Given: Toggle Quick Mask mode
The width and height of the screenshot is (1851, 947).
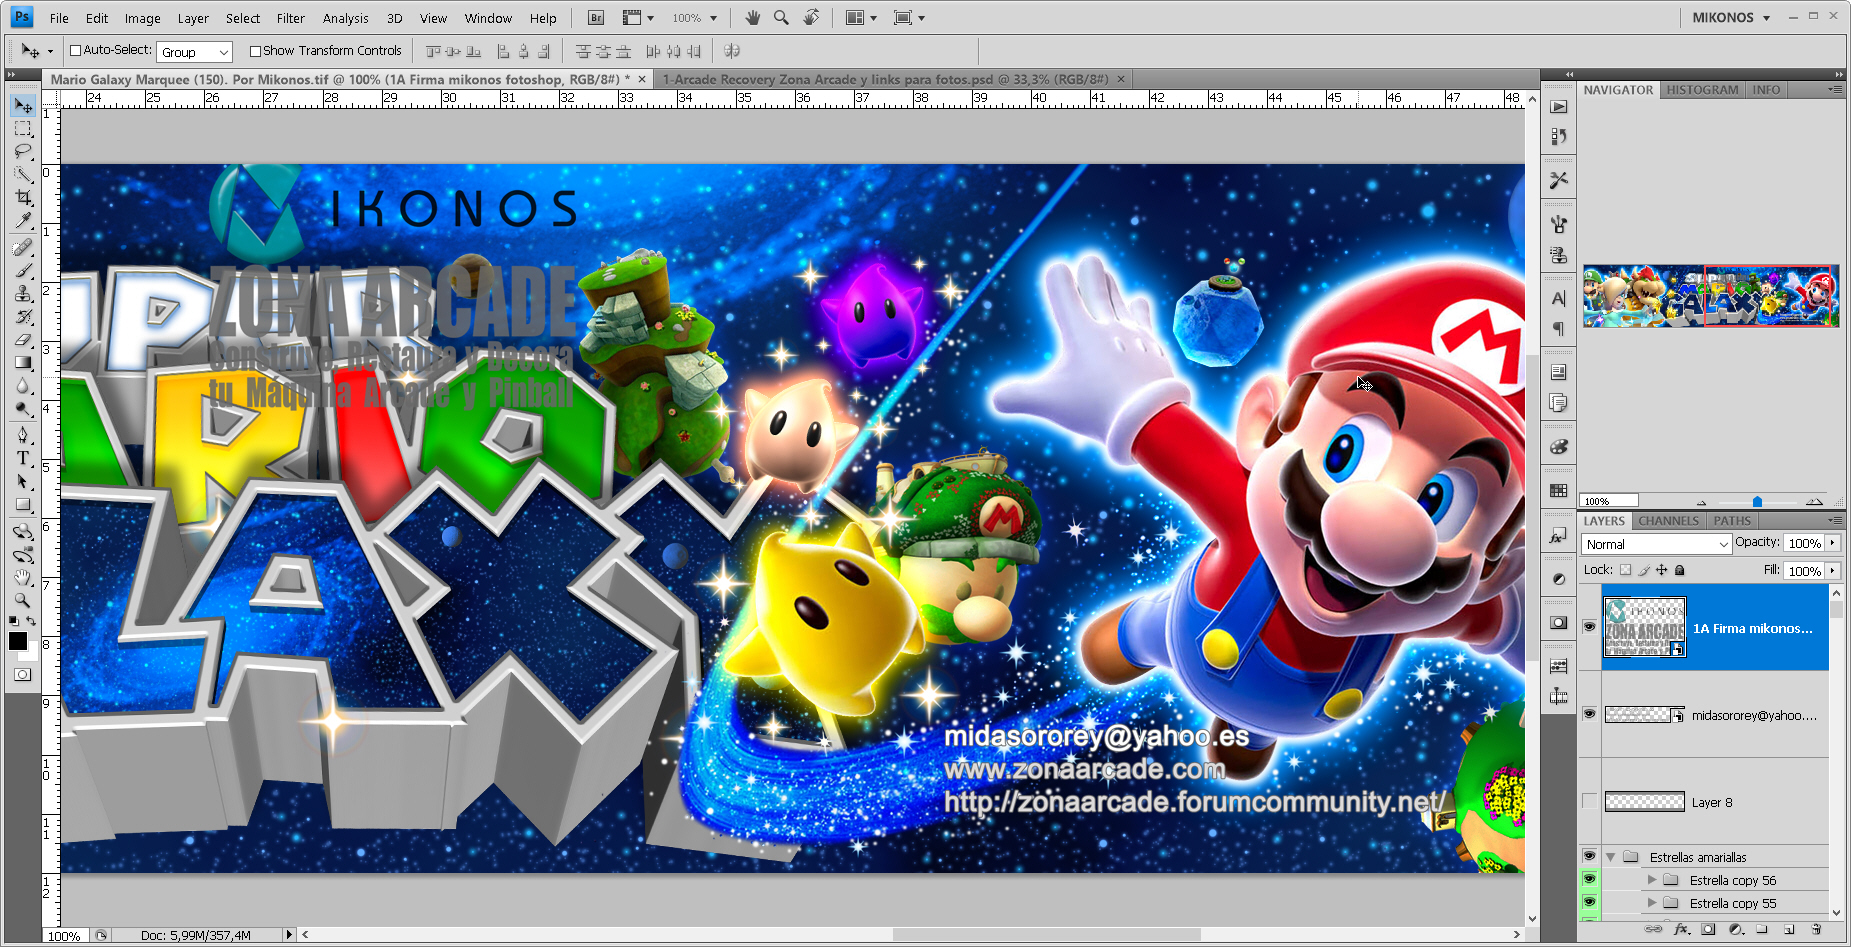Looking at the screenshot, I should pyautogui.click(x=23, y=675).
